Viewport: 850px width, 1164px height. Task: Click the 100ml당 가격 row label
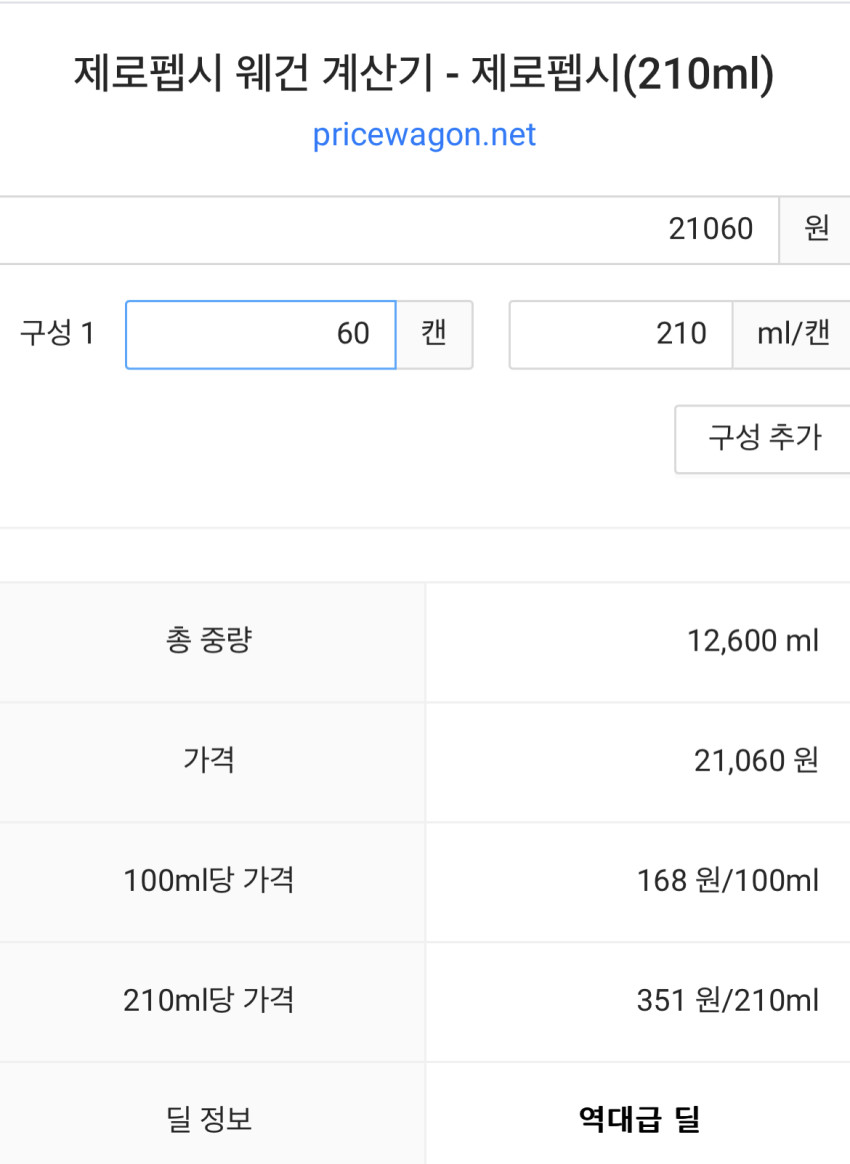click(209, 881)
